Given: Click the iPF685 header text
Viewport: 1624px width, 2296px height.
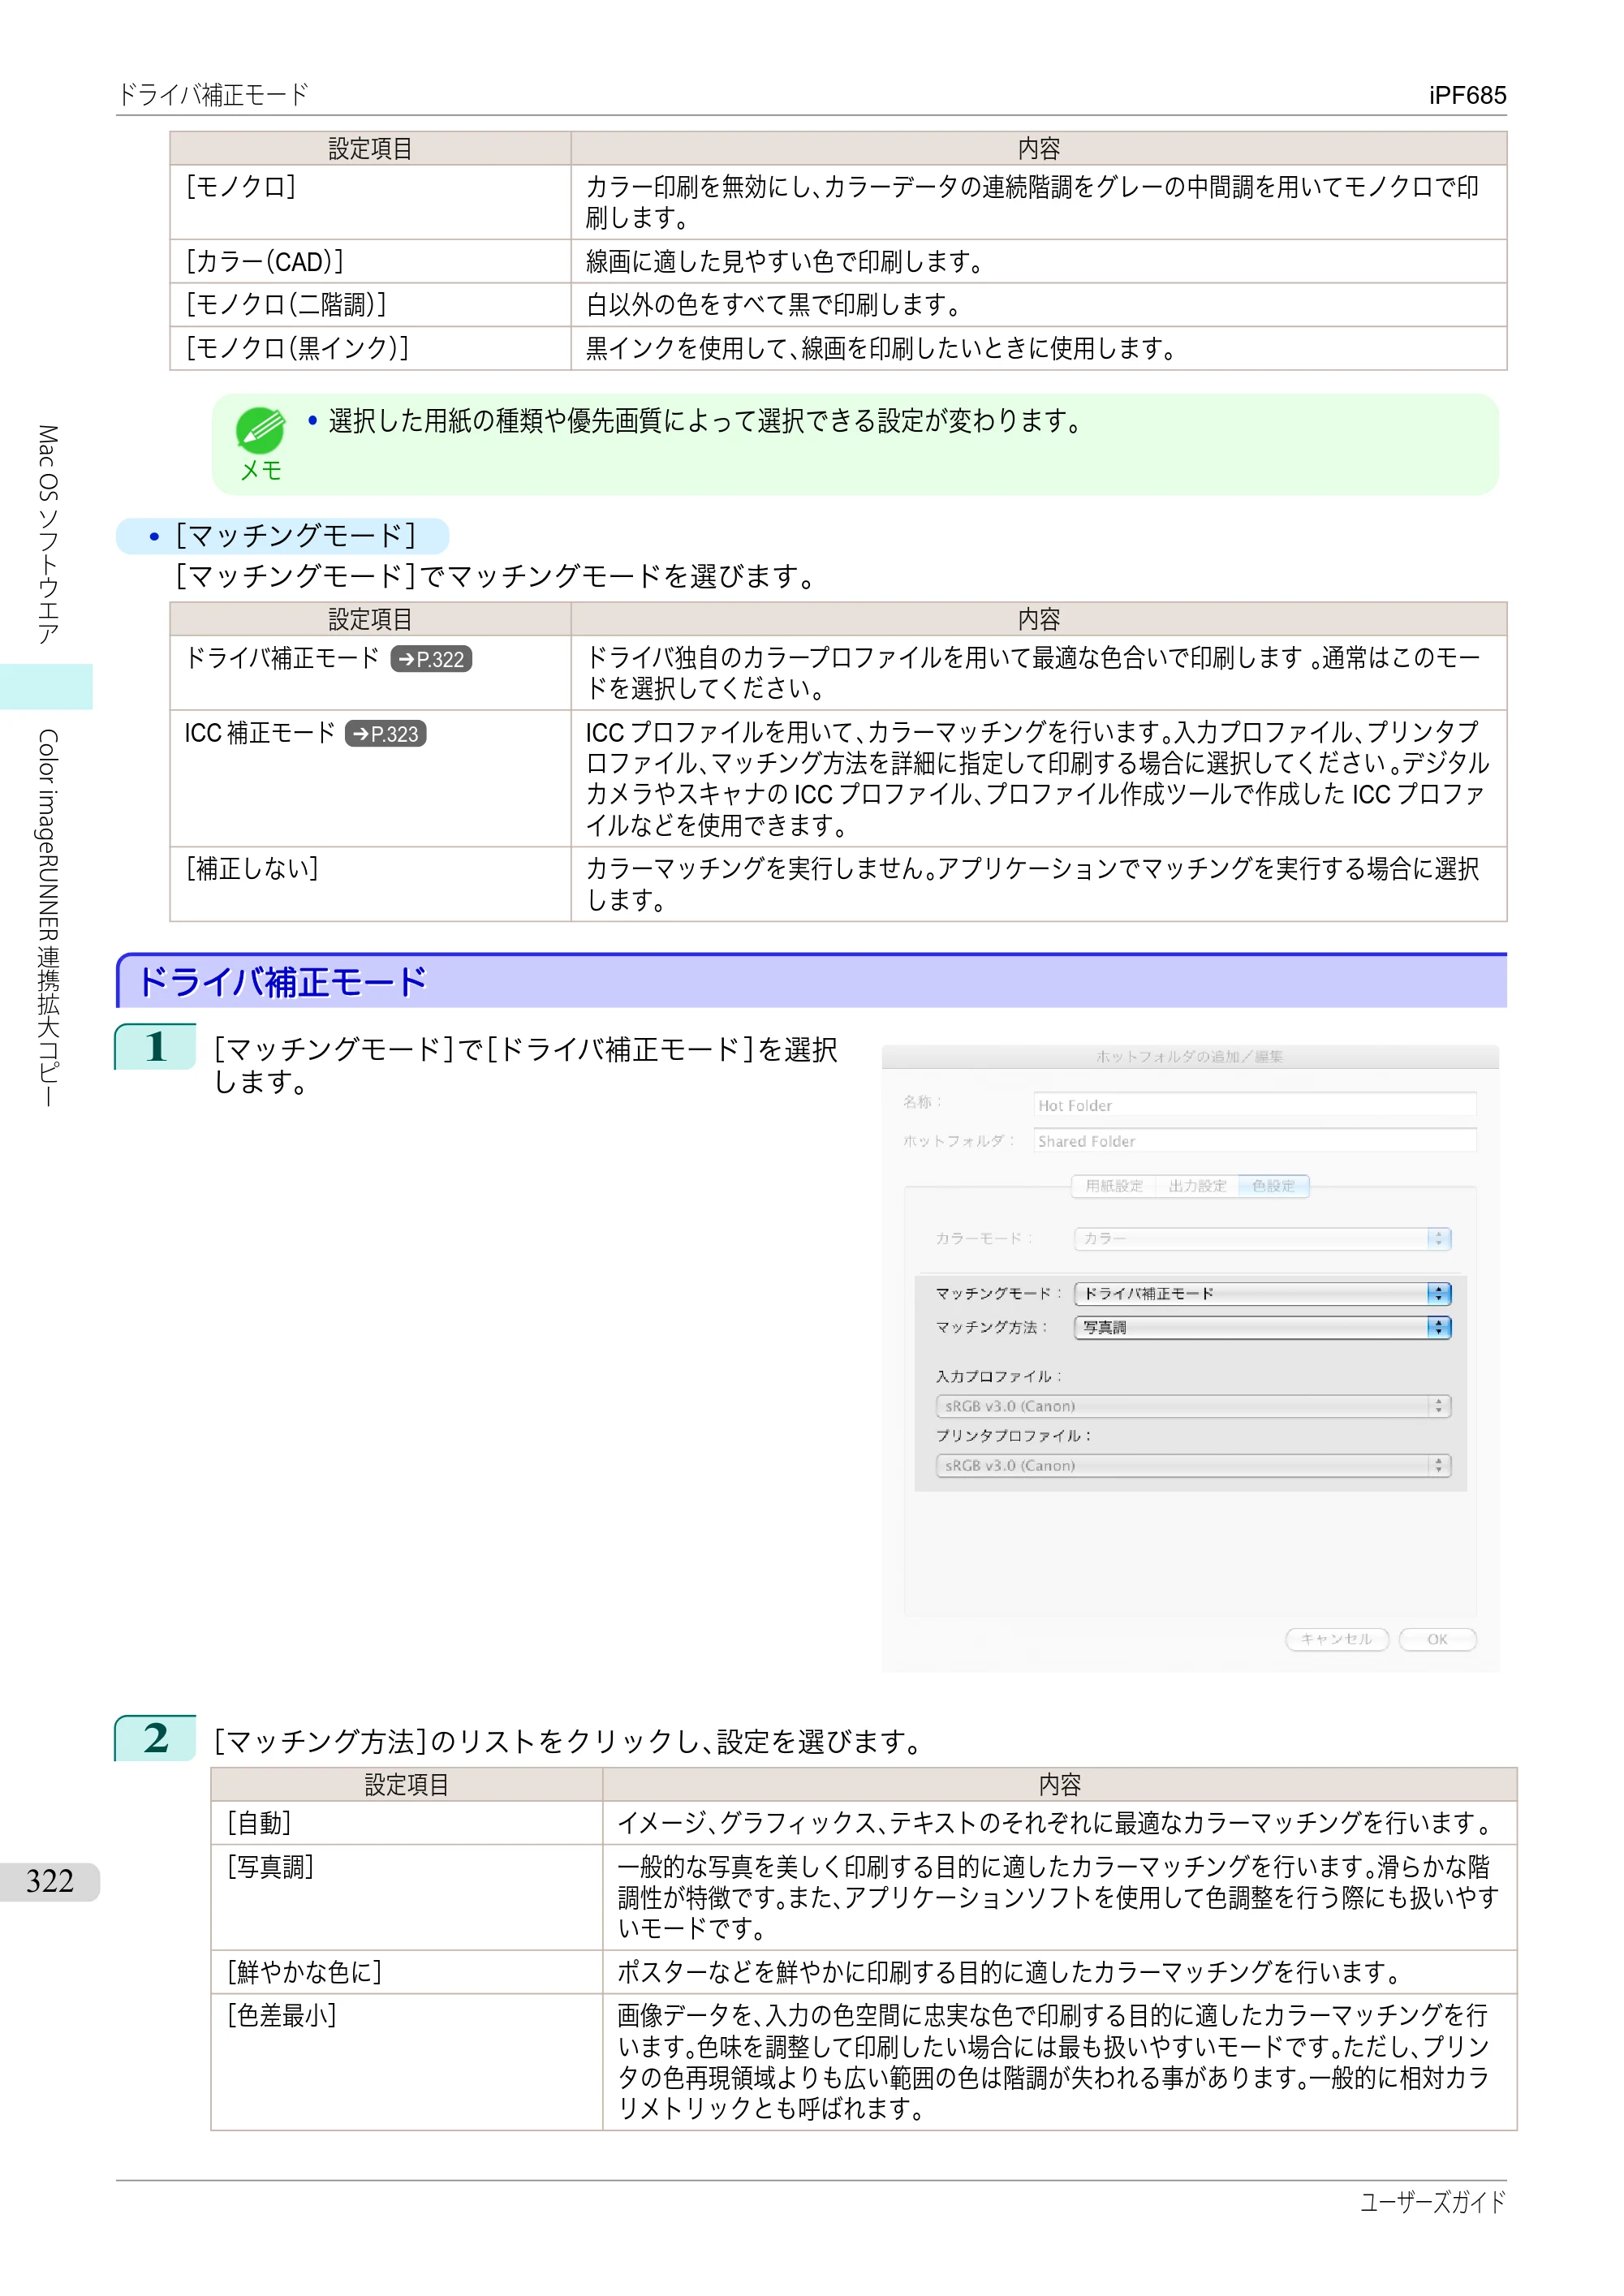Looking at the screenshot, I should click(x=1467, y=96).
